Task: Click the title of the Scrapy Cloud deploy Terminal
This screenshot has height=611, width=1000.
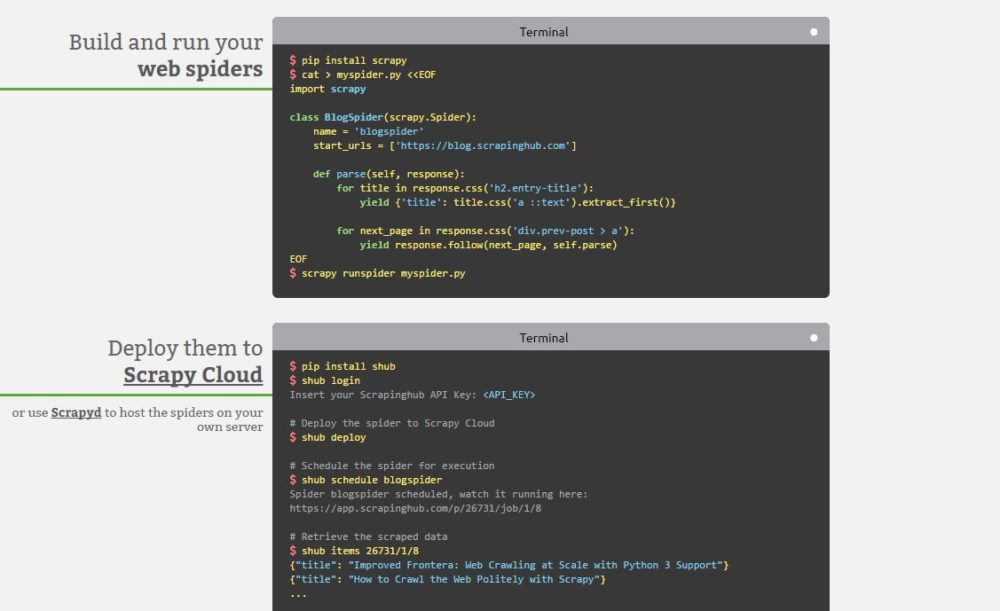Action: coord(543,338)
